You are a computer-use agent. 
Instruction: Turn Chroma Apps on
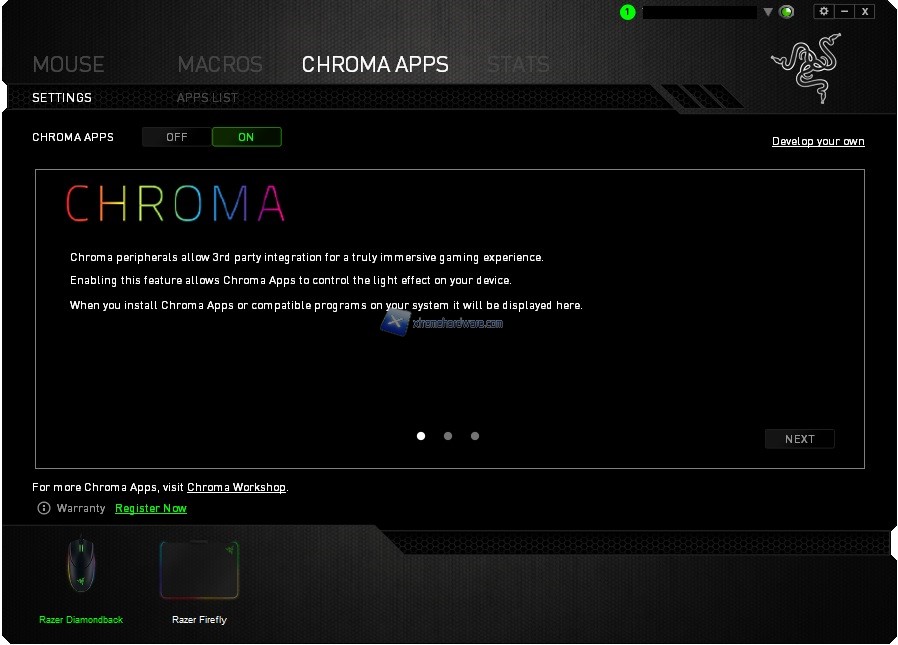tap(246, 137)
